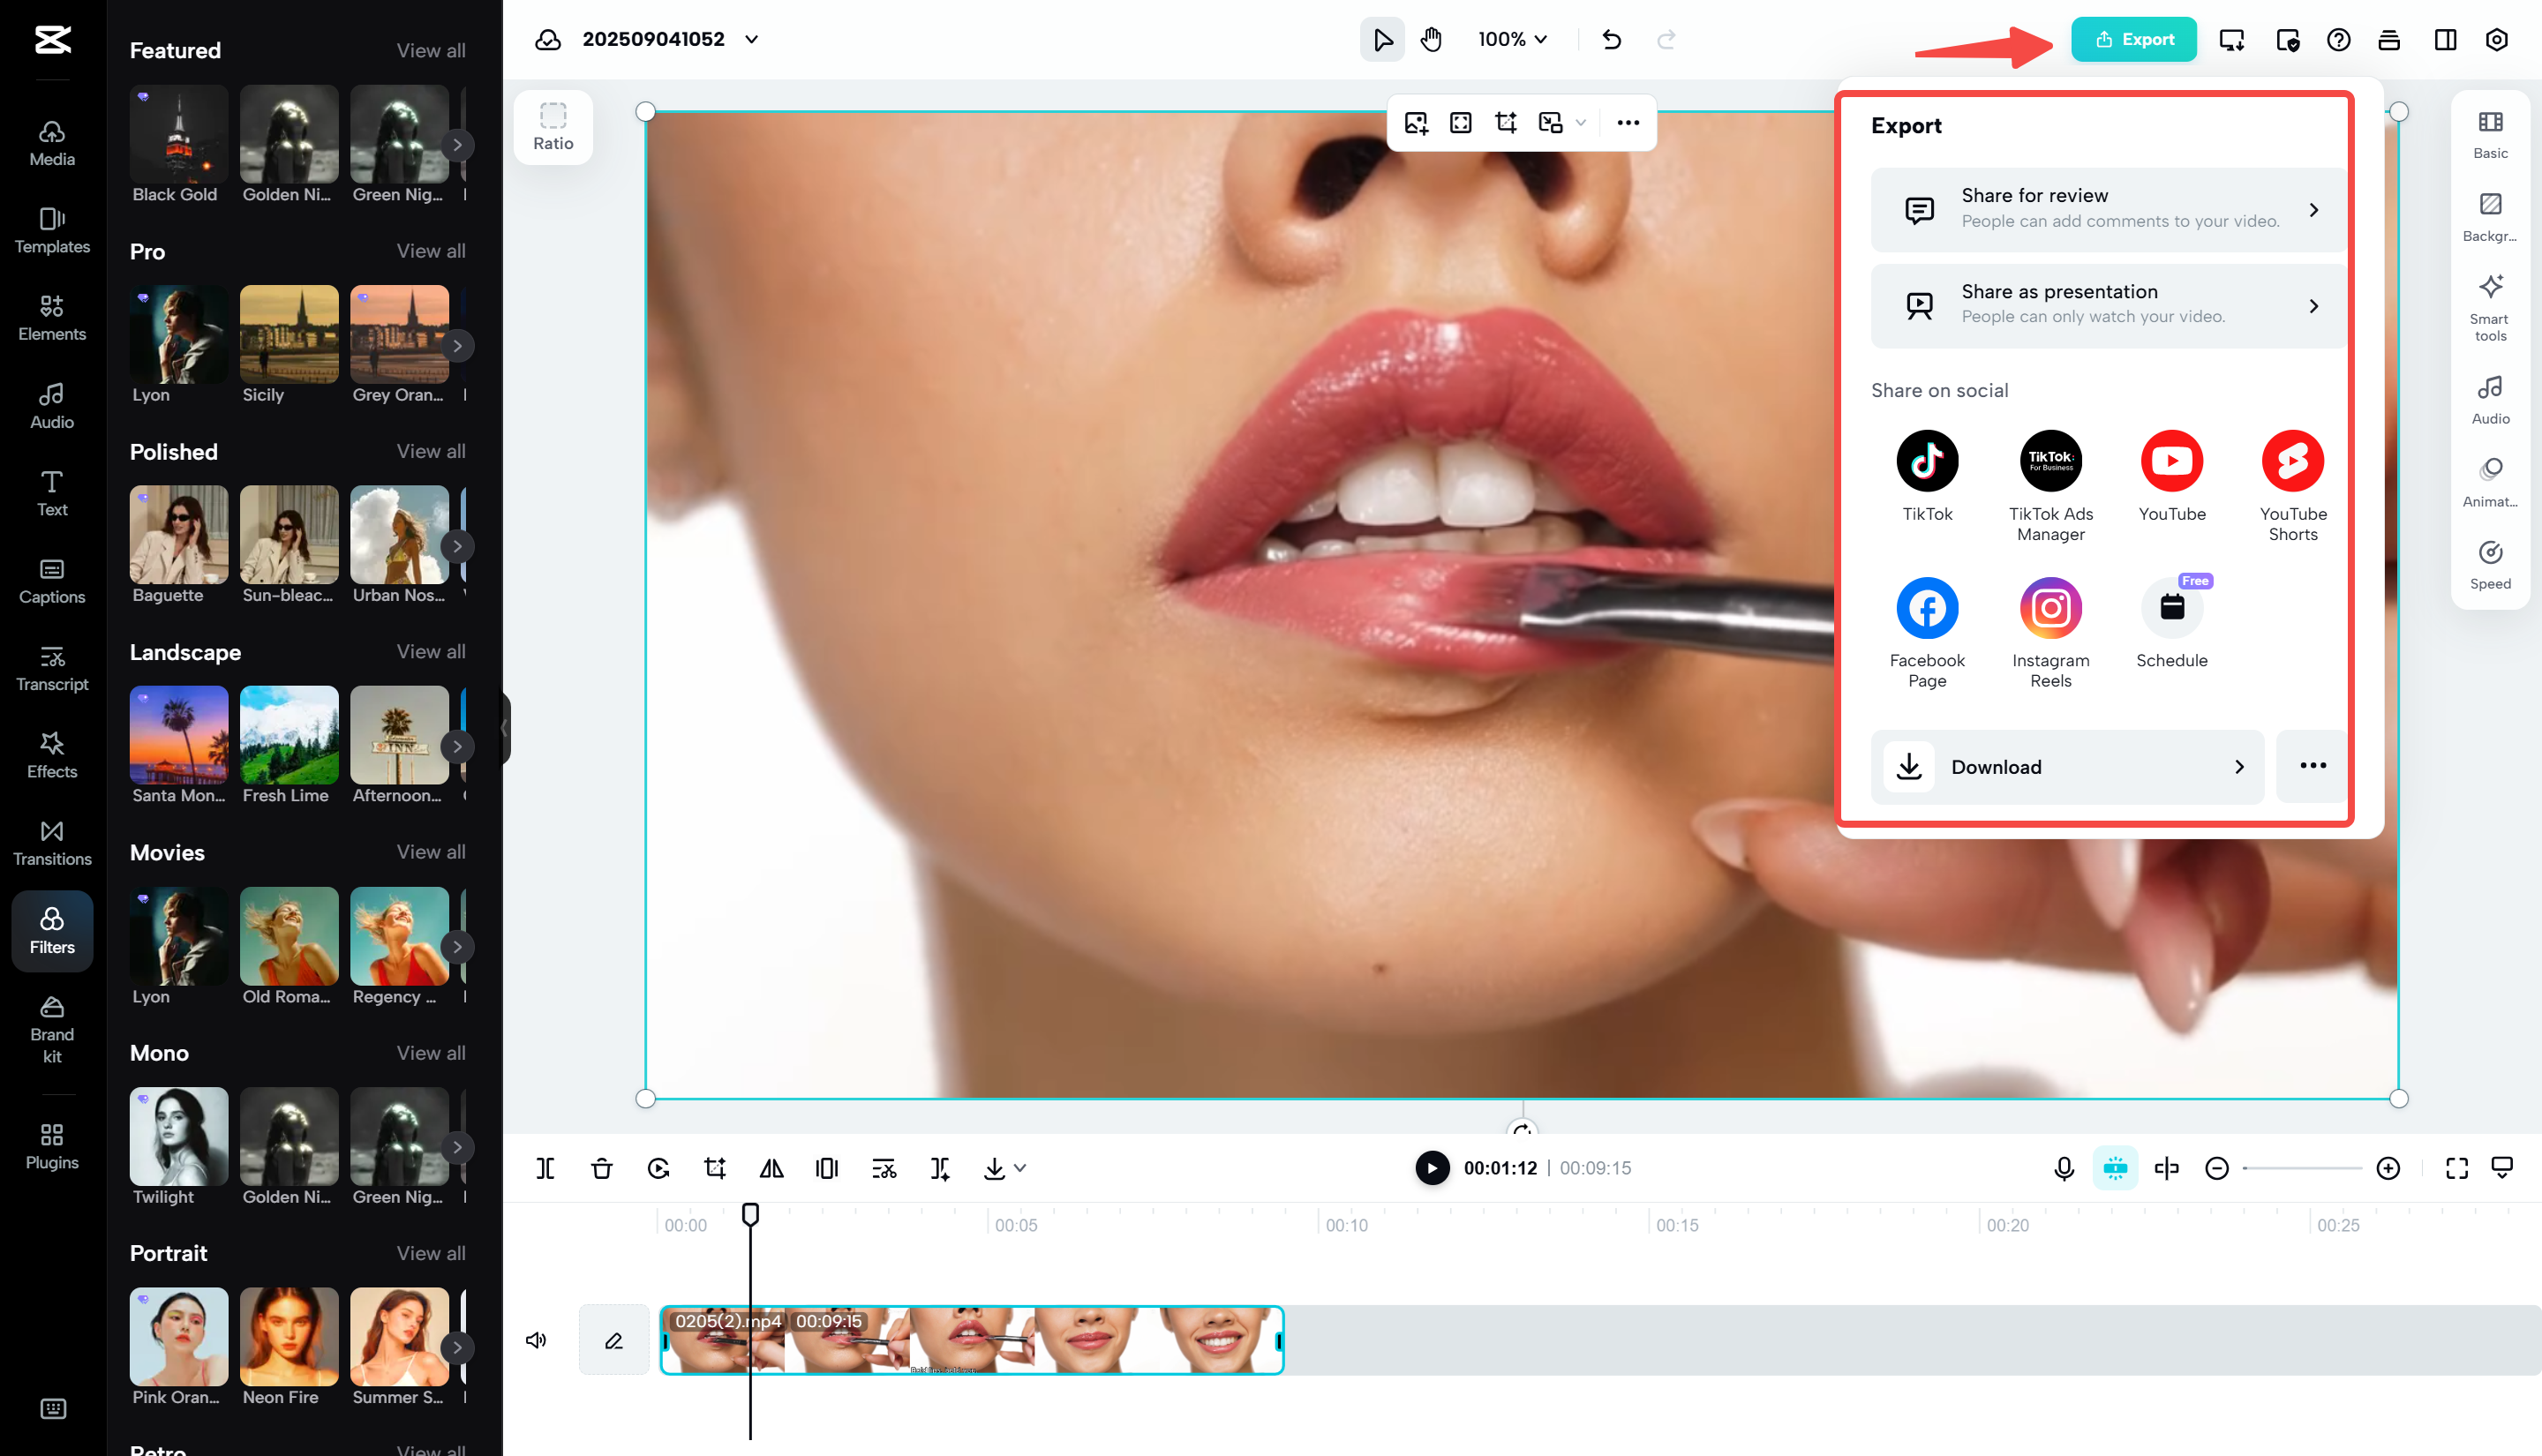Switch to the Captions sidebar tab

pos(52,580)
